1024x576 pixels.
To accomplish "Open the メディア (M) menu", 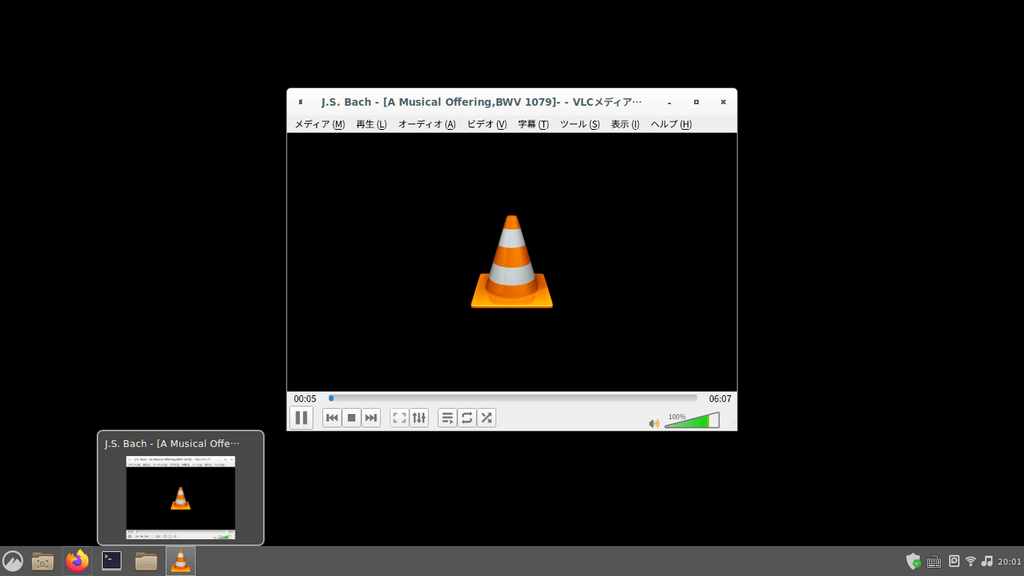I will [x=319, y=124].
